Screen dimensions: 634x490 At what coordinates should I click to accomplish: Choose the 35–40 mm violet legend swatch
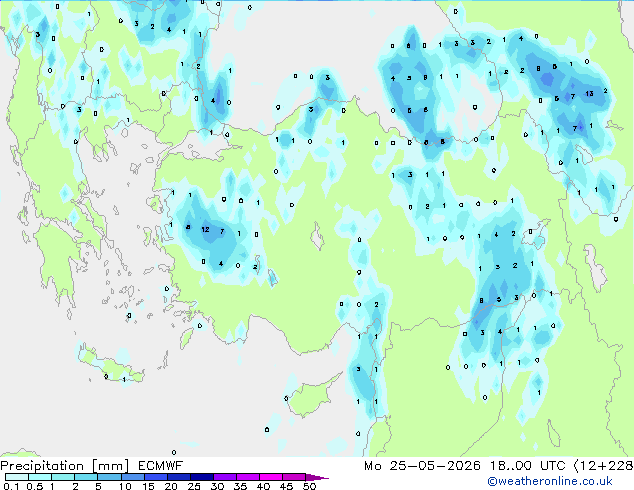(247, 477)
